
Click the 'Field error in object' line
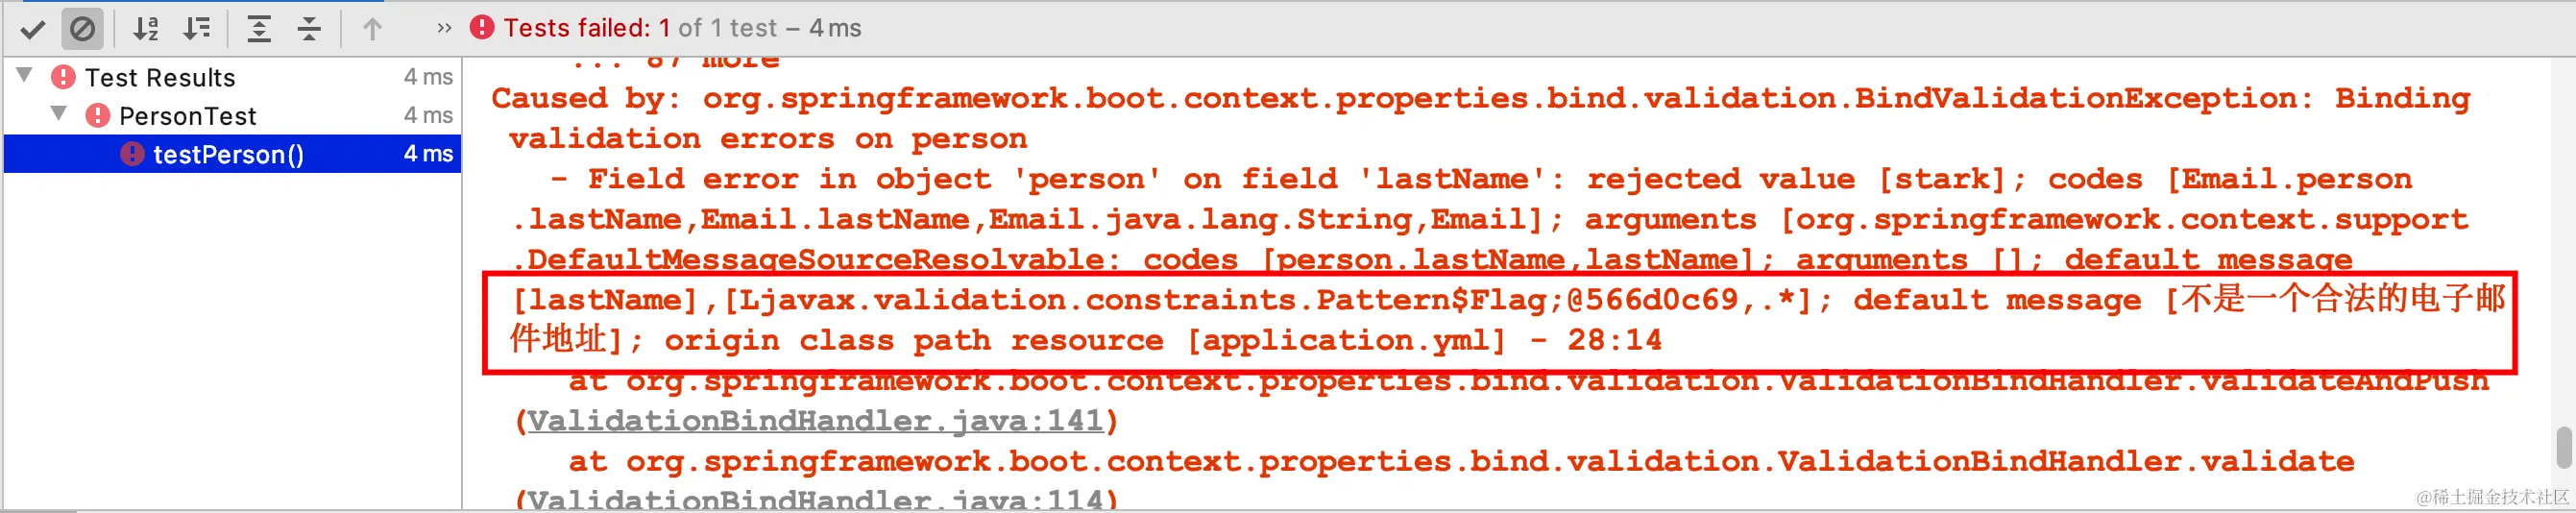pyautogui.click(x=1480, y=179)
